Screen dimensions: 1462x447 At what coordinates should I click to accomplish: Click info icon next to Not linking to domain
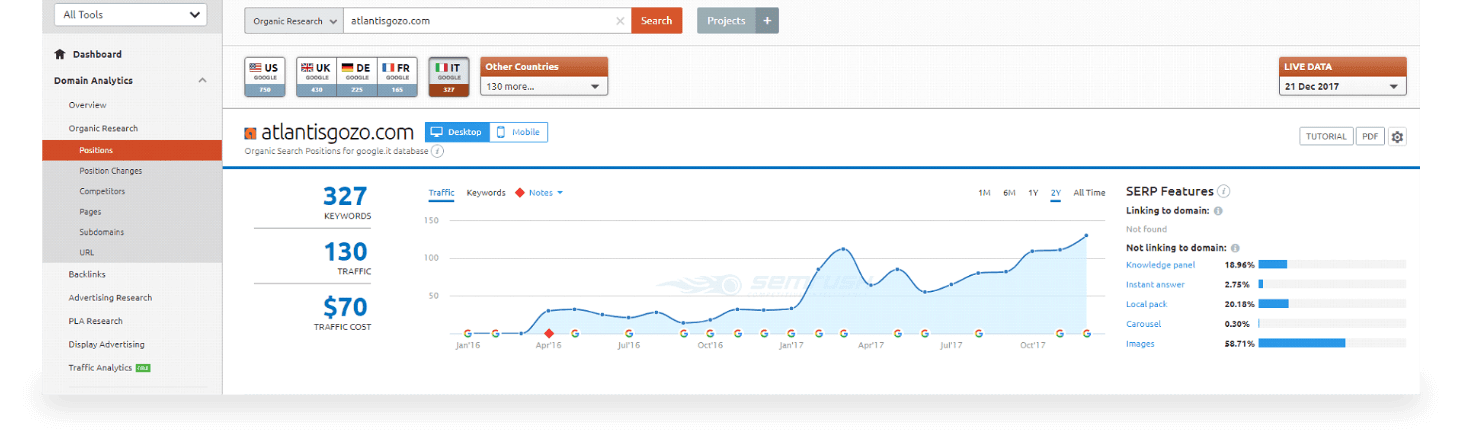[x=1236, y=248]
